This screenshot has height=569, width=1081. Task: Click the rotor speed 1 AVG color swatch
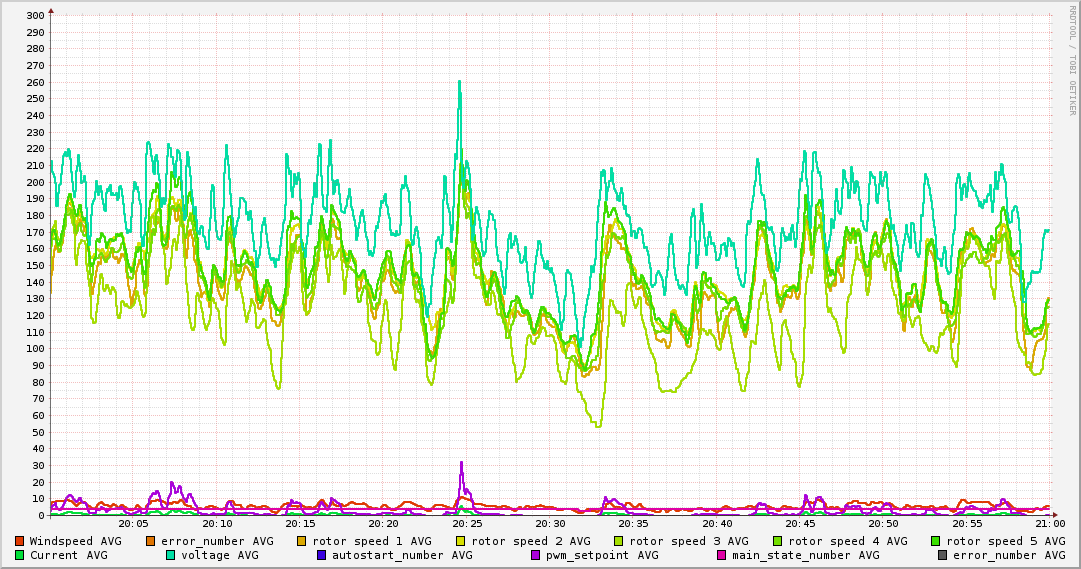tap(302, 541)
